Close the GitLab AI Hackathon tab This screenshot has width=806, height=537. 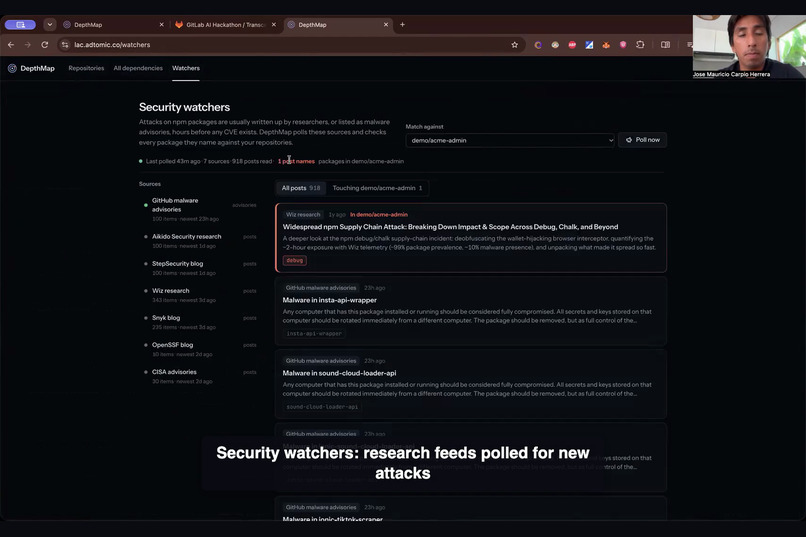click(273, 25)
